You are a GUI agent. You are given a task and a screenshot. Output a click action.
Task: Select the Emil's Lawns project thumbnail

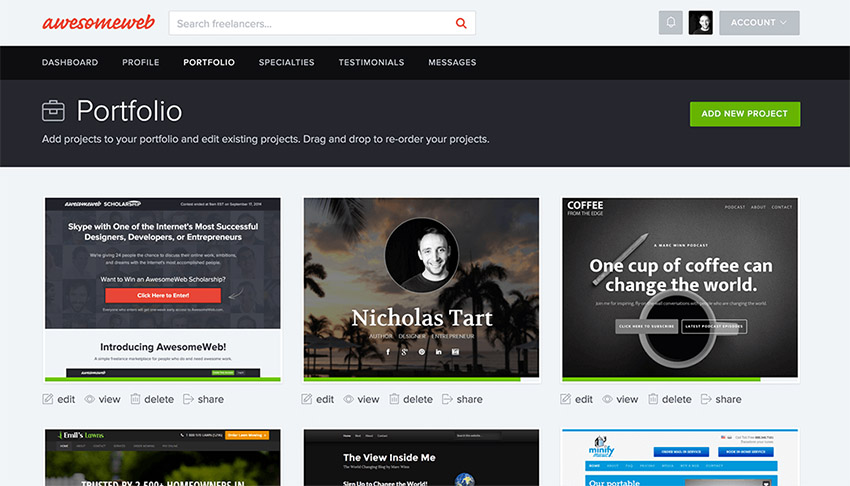click(163, 457)
